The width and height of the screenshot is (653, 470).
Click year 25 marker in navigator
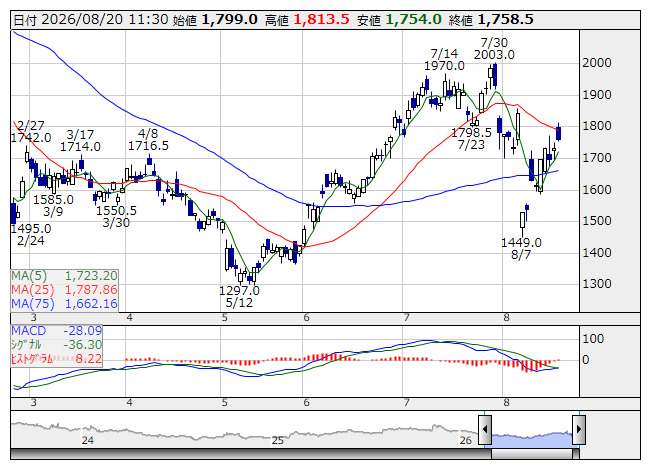(277, 440)
